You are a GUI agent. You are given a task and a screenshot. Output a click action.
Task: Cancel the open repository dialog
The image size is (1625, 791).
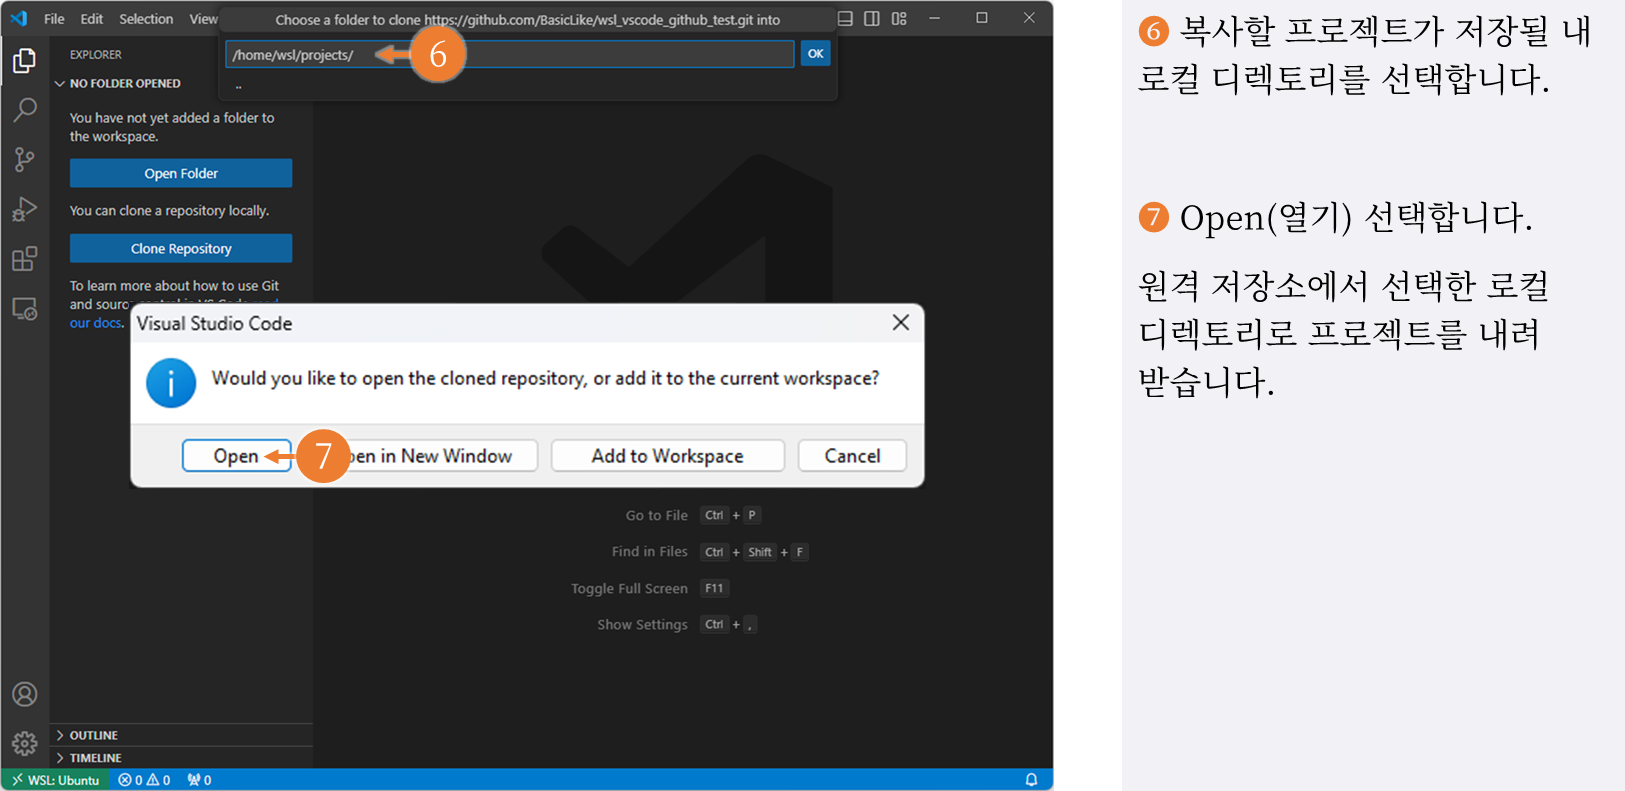(x=852, y=456)
